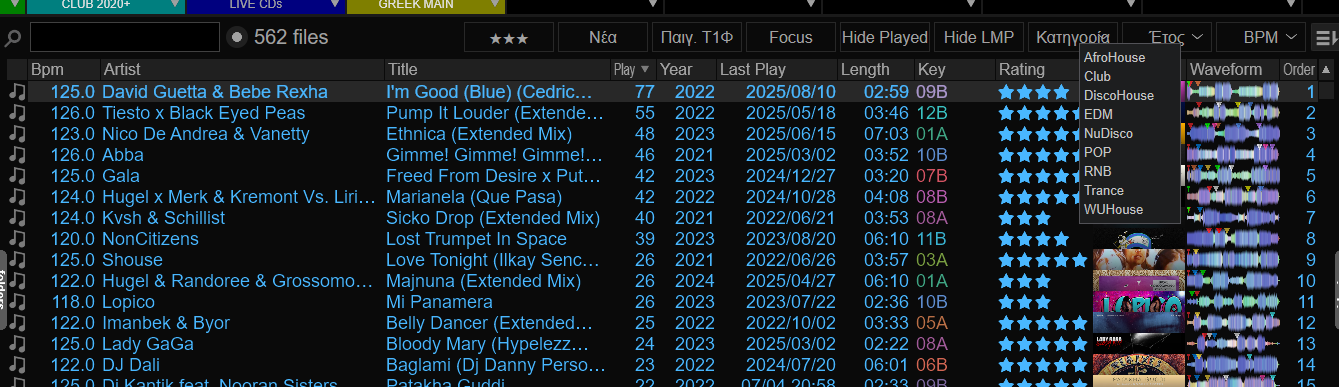Click the music note icon for Abba
Viewport: 1339px width, 387px height.
[x=17, y=154]
